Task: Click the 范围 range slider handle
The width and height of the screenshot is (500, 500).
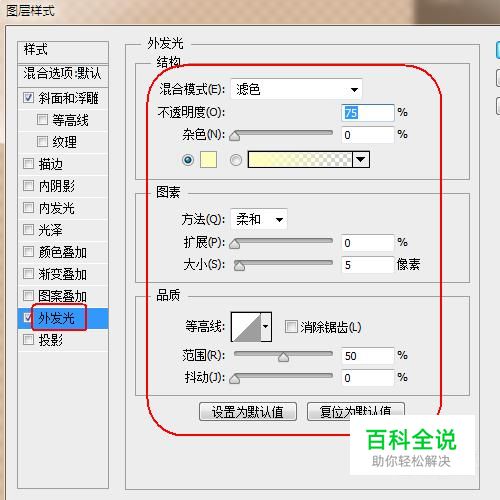Action: (283, 357)
